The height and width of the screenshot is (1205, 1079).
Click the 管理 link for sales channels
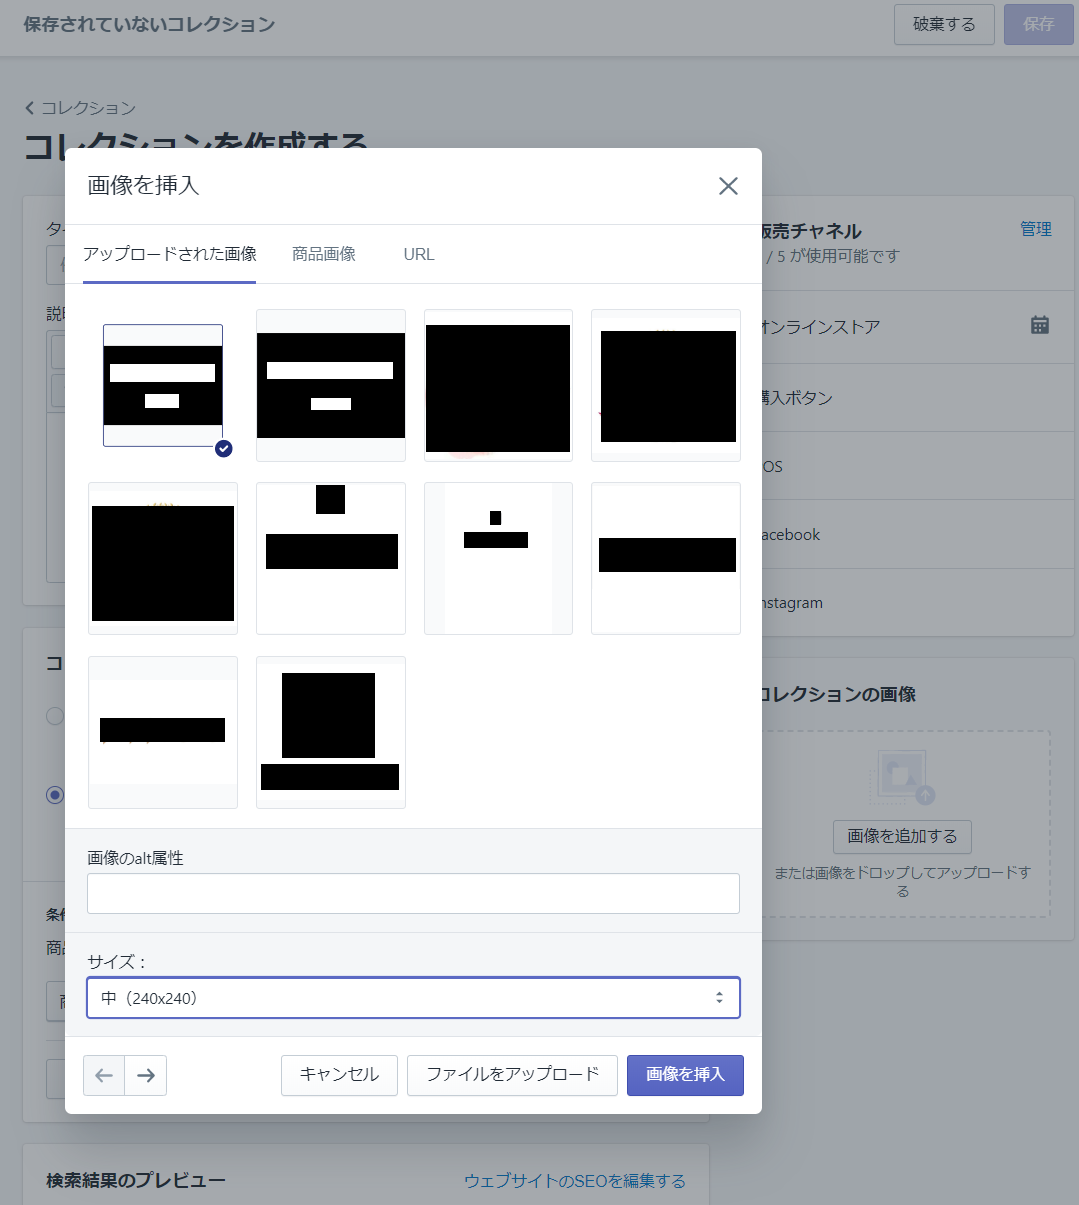1036,229
